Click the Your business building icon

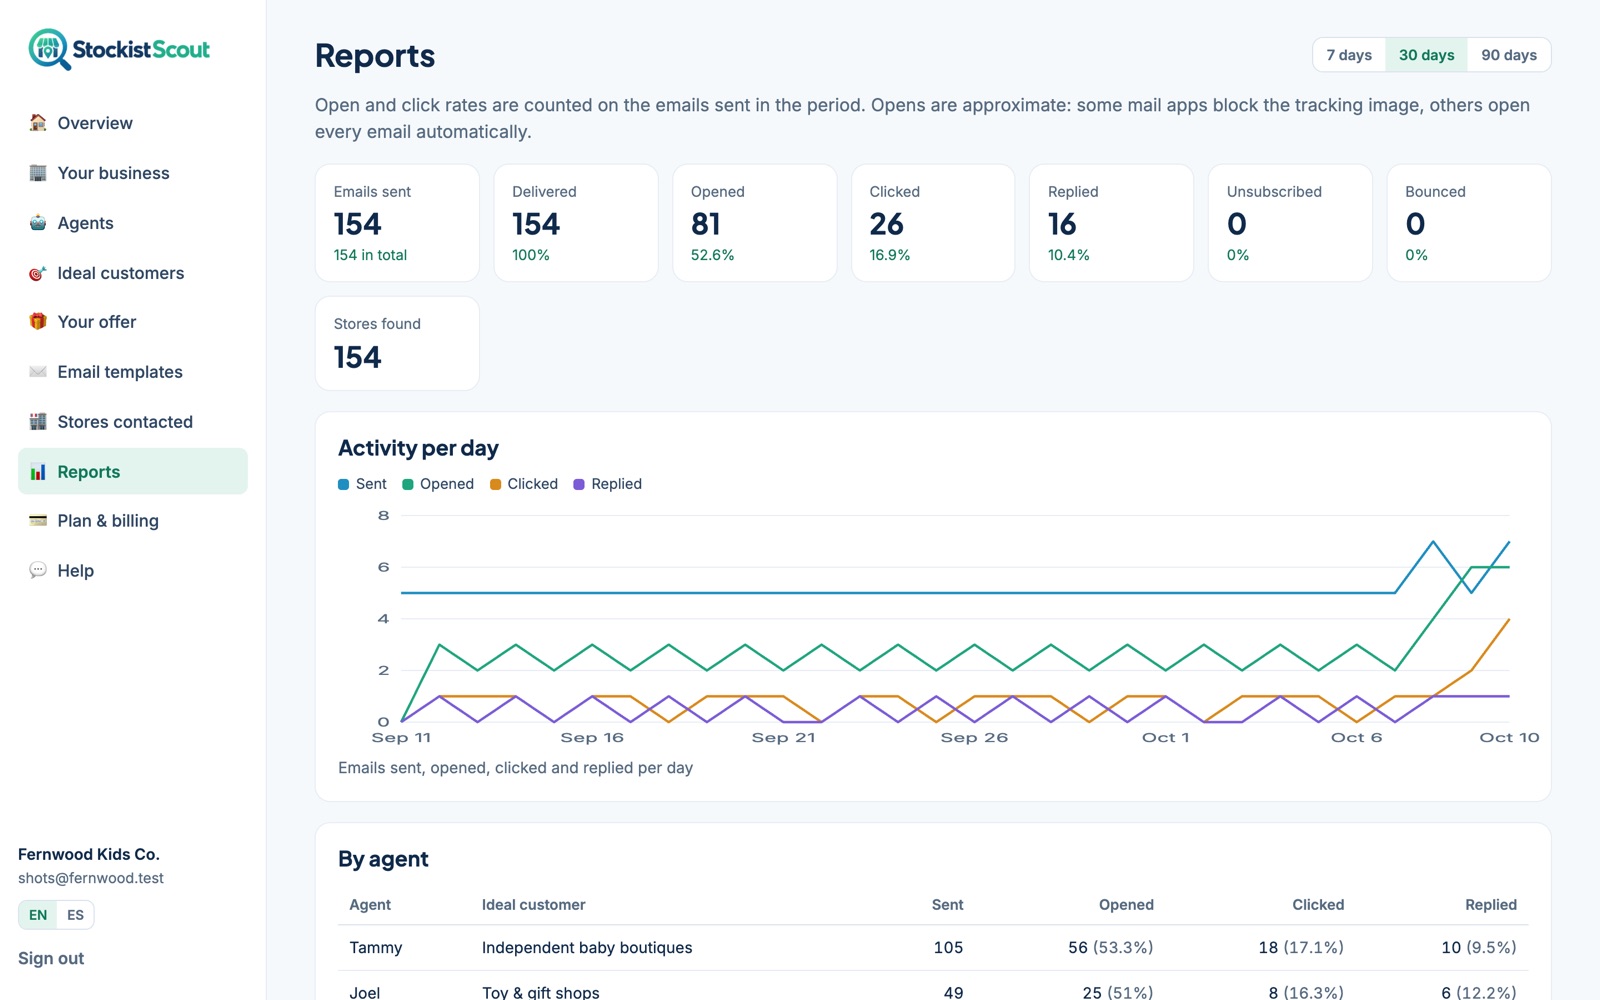(38, 173)
